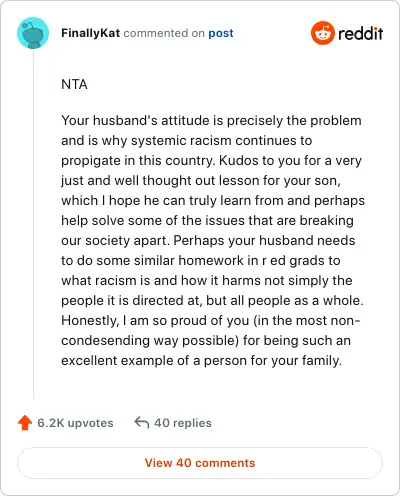Click the orange upvote arrow

click(25, 423)
